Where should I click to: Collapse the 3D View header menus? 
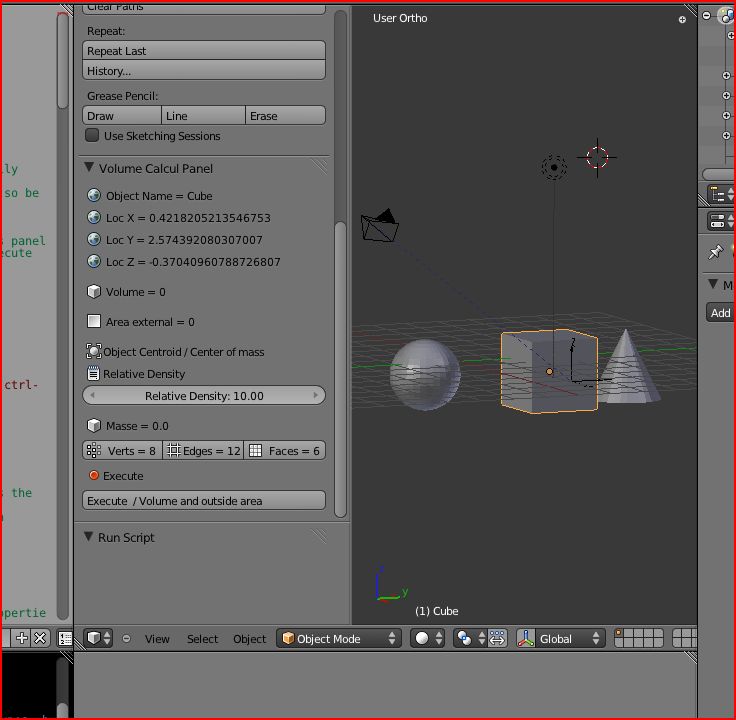[x=126, y=639]
